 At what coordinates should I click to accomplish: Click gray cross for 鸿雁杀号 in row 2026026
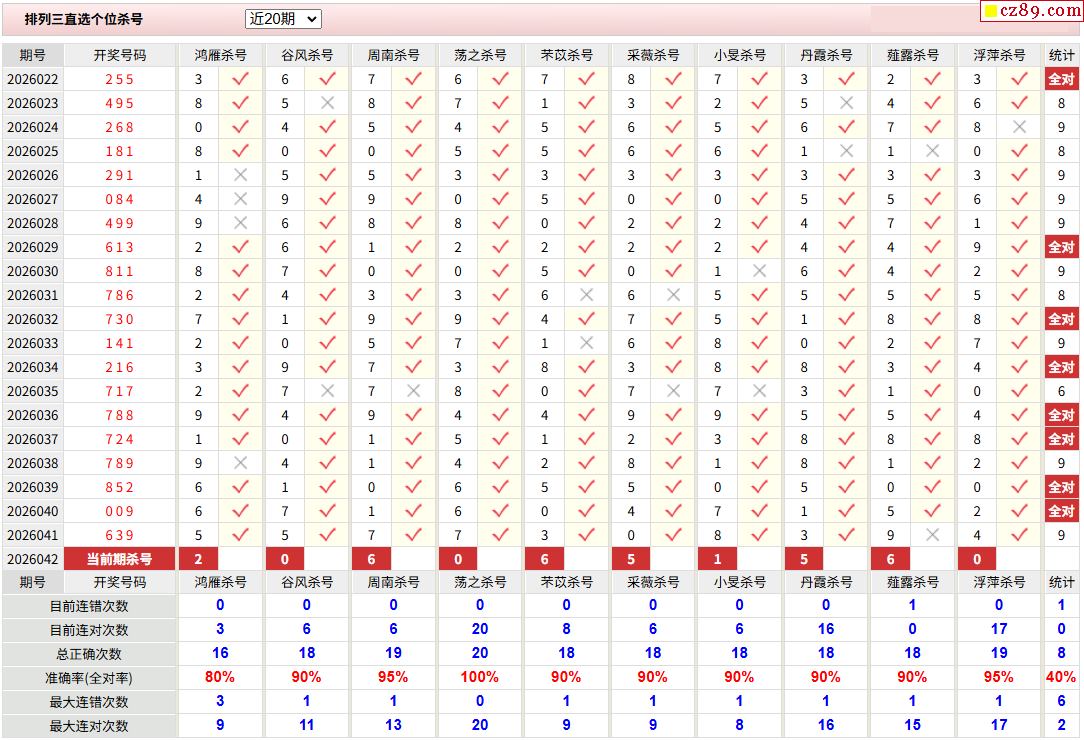[240, 175]
